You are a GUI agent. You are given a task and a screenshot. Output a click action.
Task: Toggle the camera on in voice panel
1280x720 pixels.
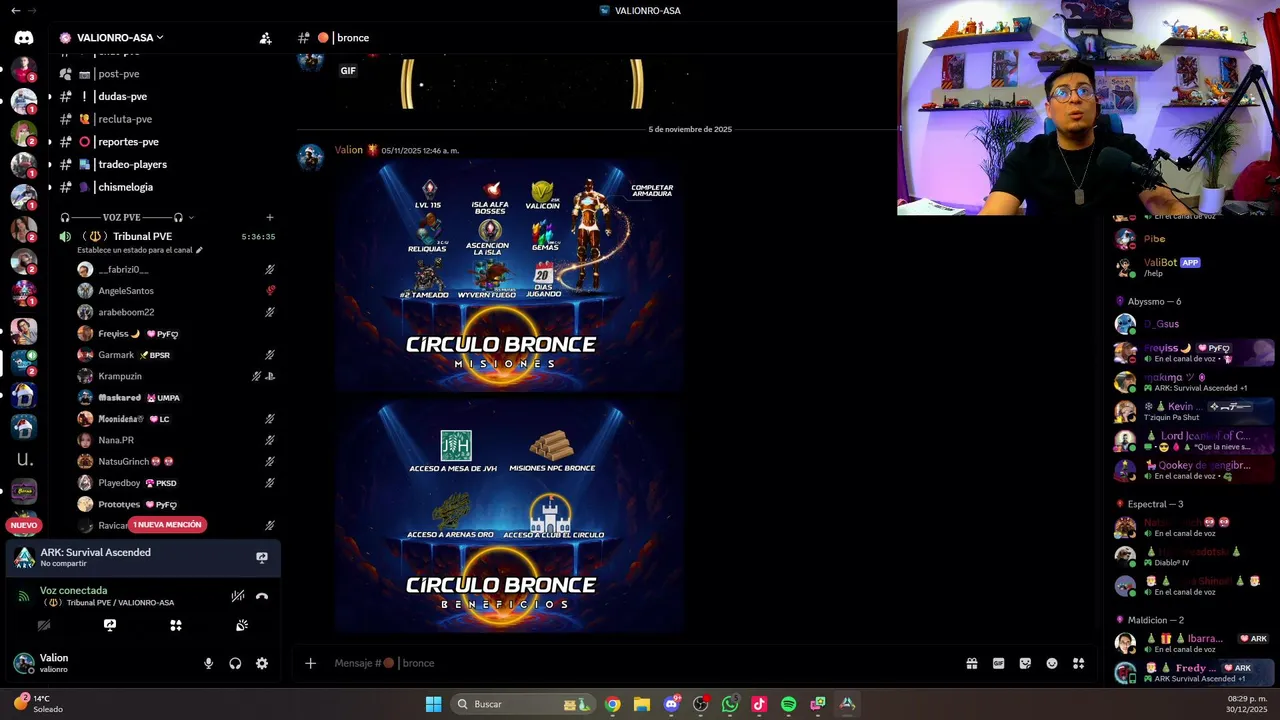[44, 625]
